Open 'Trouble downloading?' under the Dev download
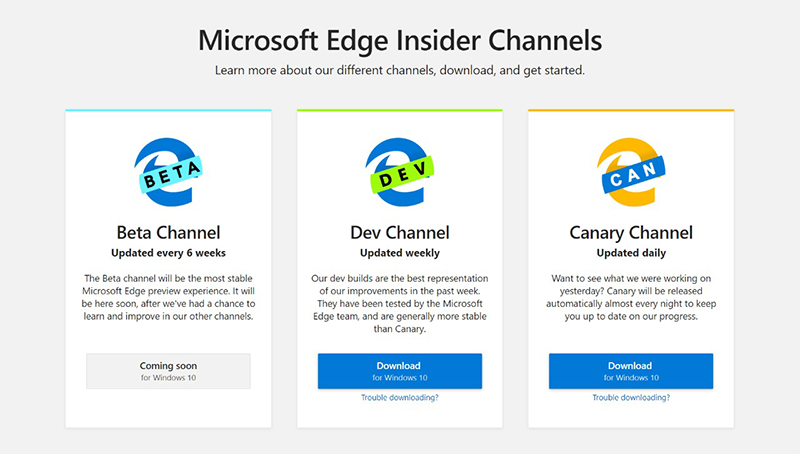 pyautogui.click(x=399, y=398)
